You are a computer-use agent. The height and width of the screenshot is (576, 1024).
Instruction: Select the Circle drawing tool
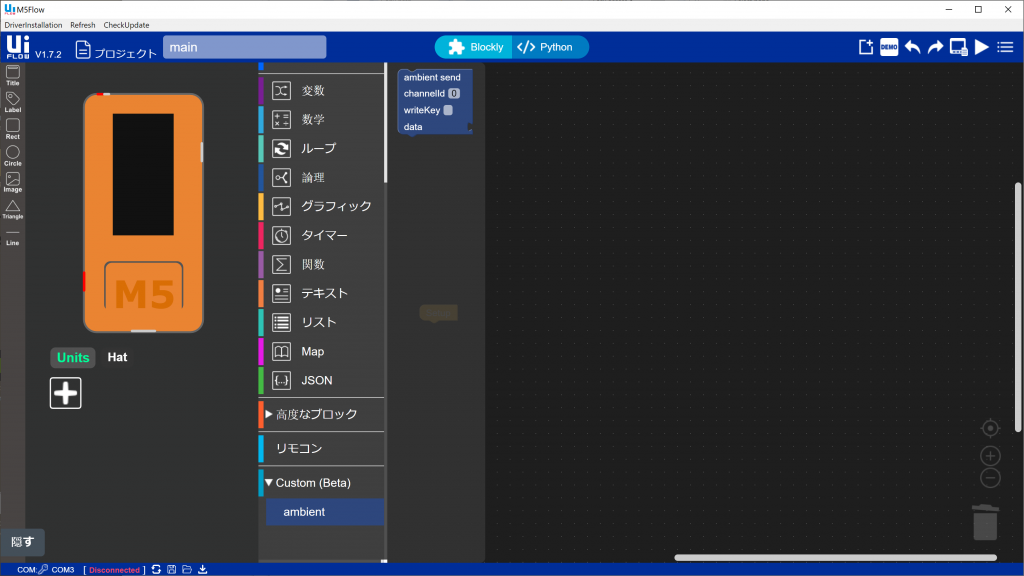12,152
